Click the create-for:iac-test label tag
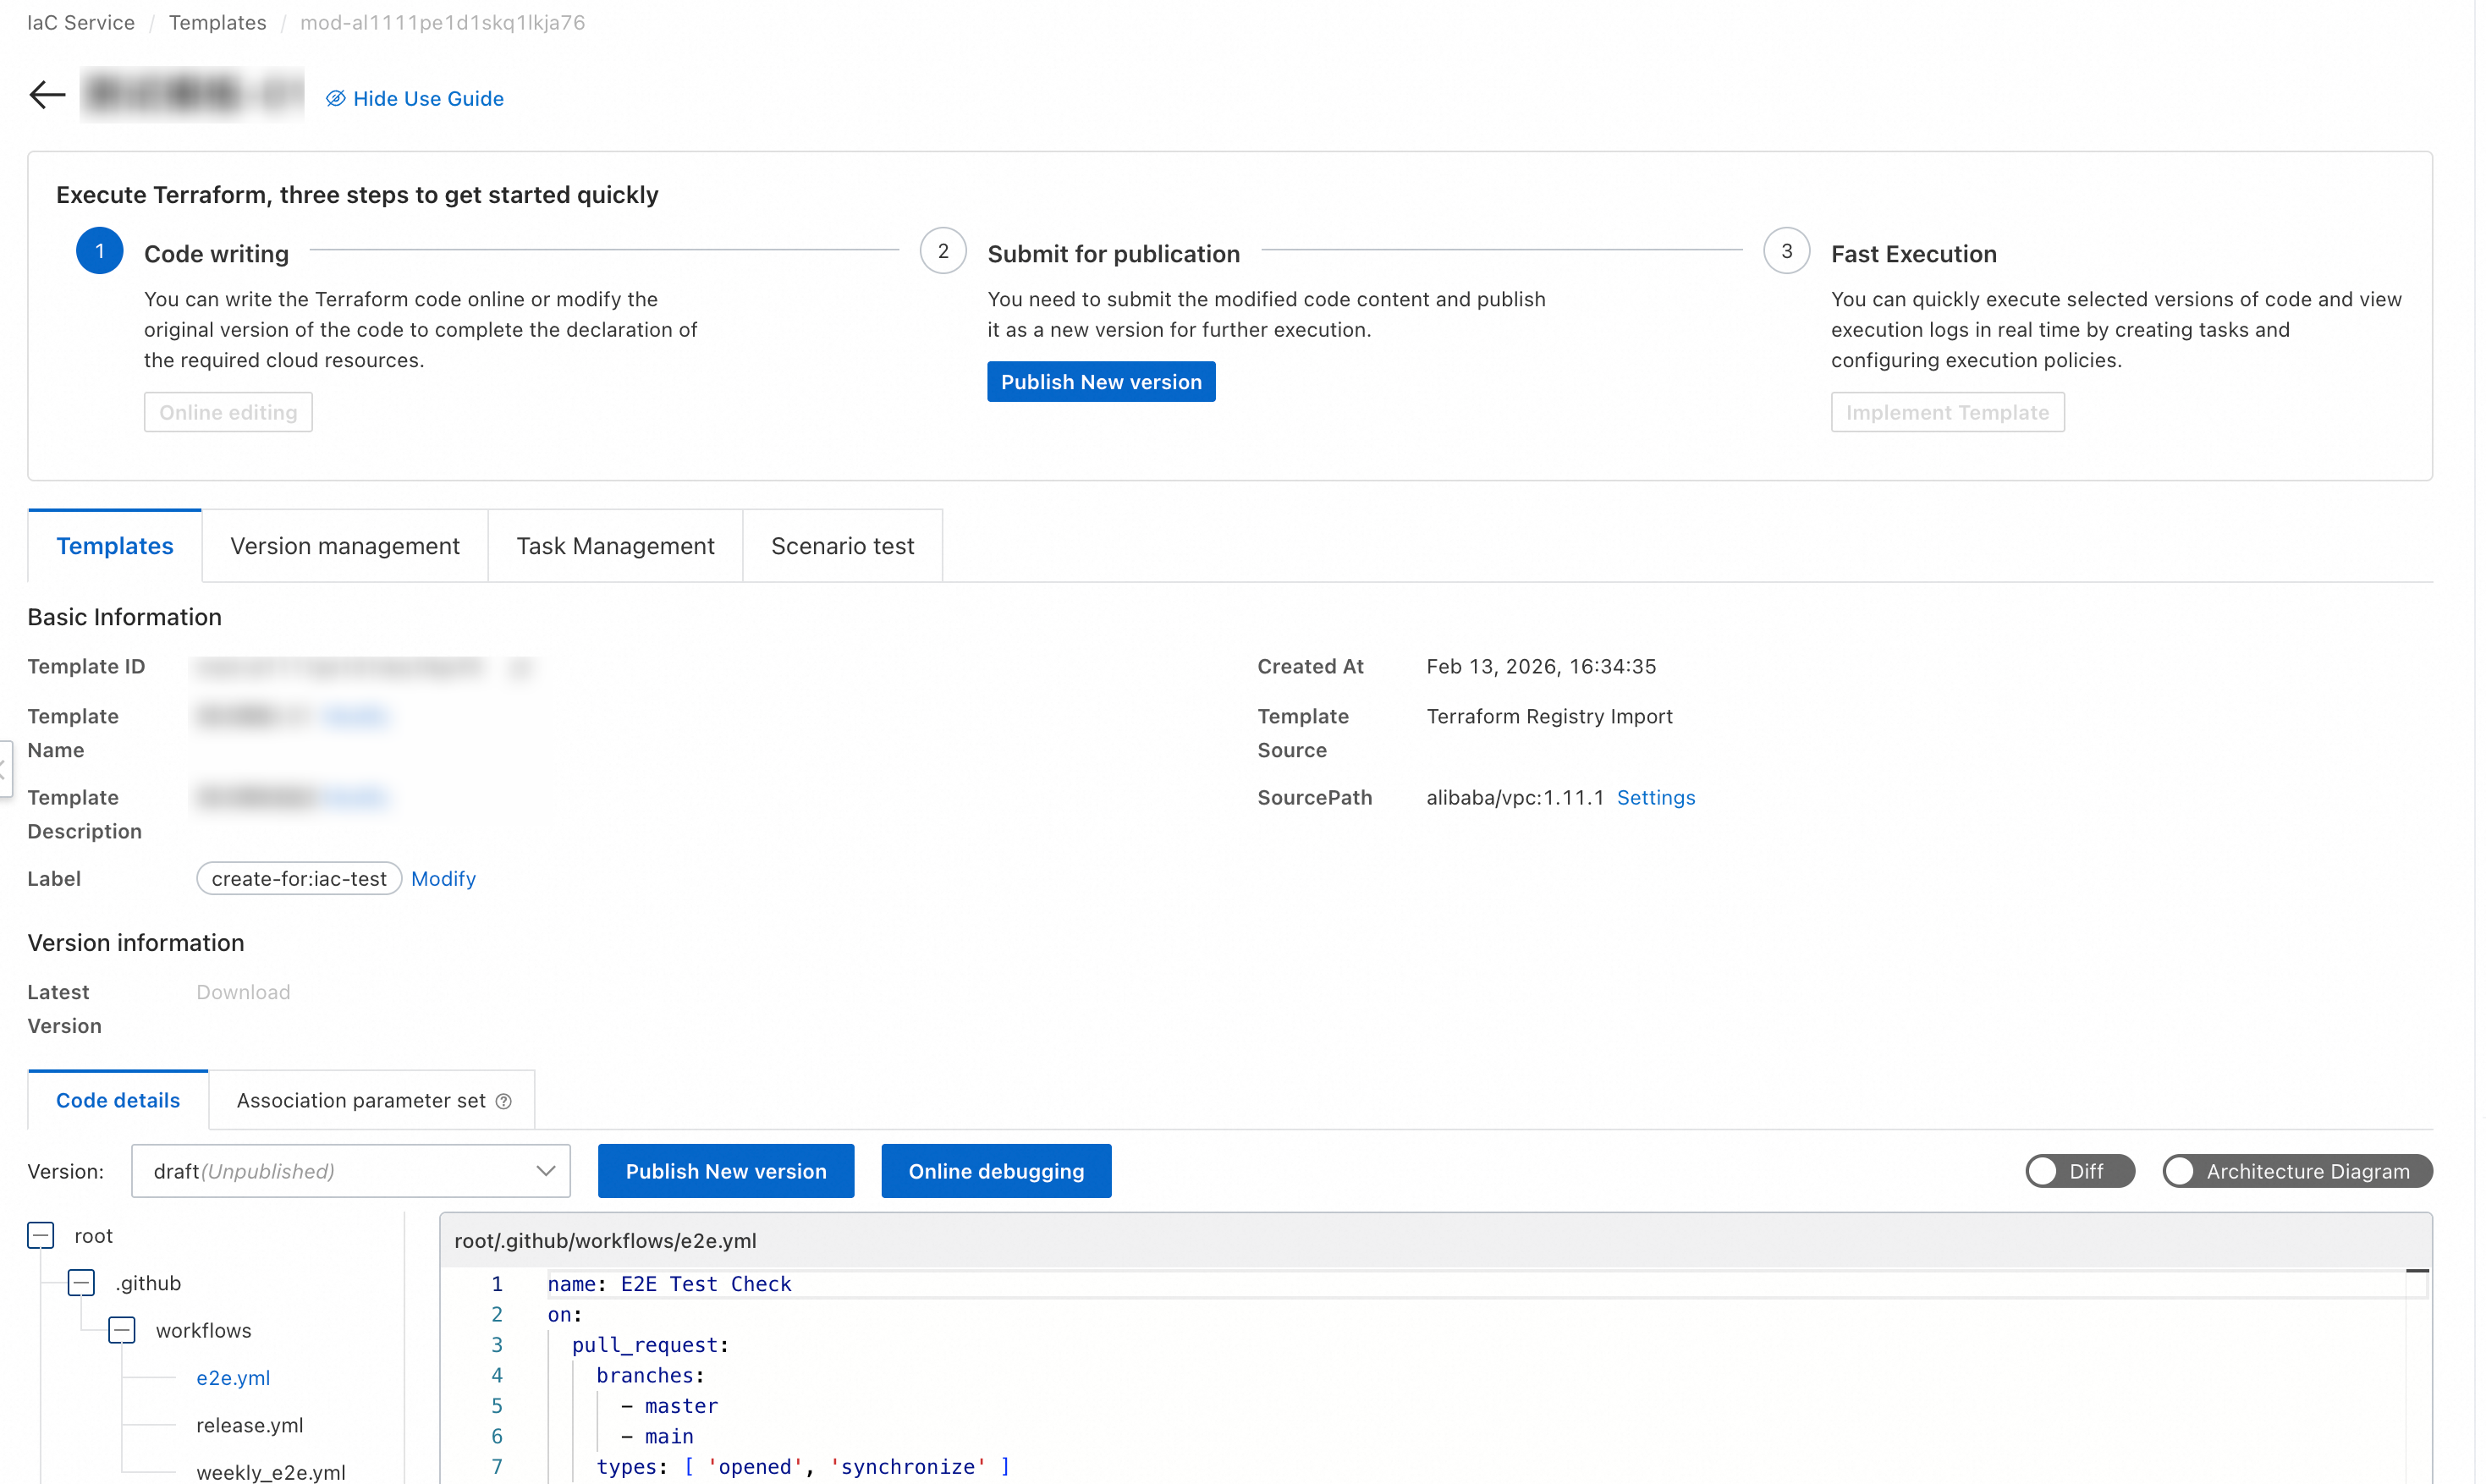 tap(299, 878)
